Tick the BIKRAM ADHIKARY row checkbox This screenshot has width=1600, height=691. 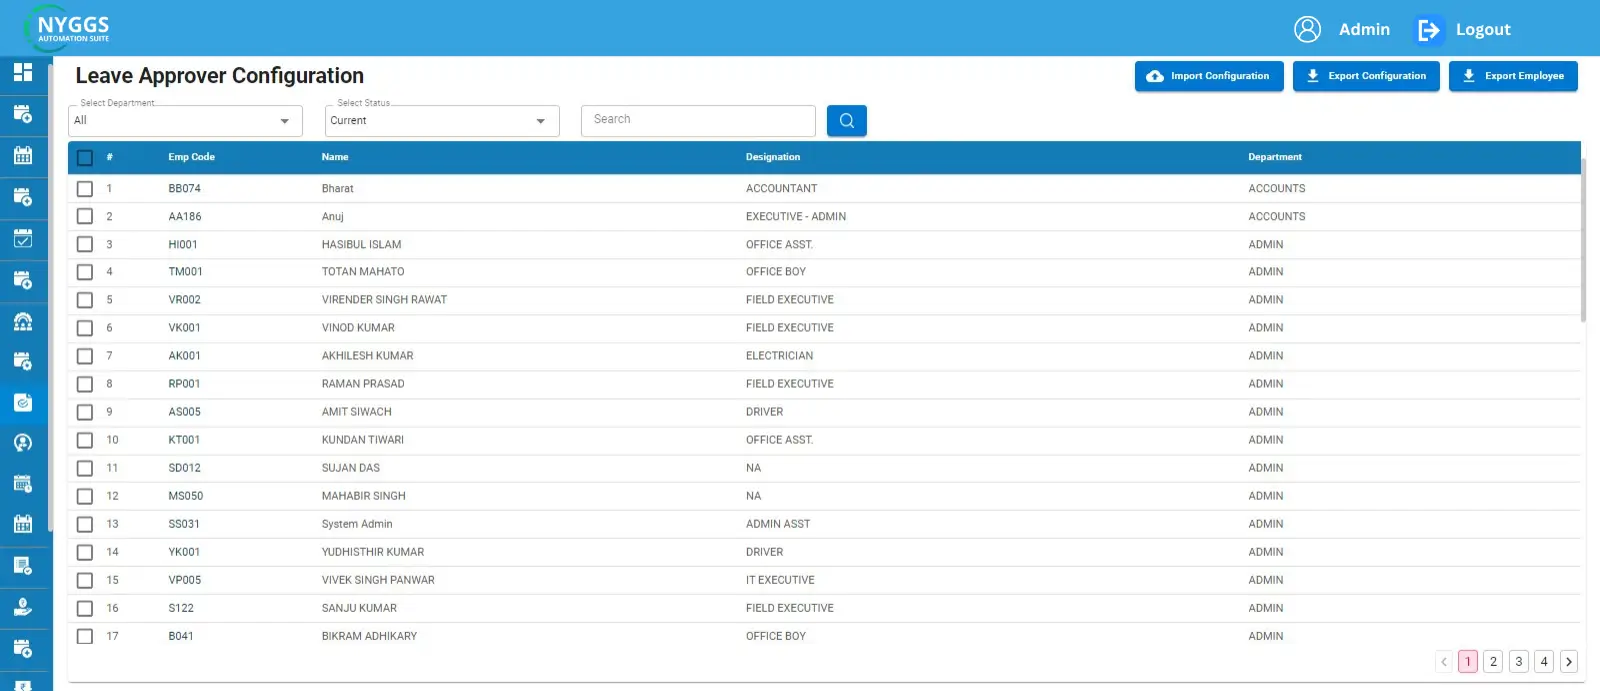click(85, 636)
